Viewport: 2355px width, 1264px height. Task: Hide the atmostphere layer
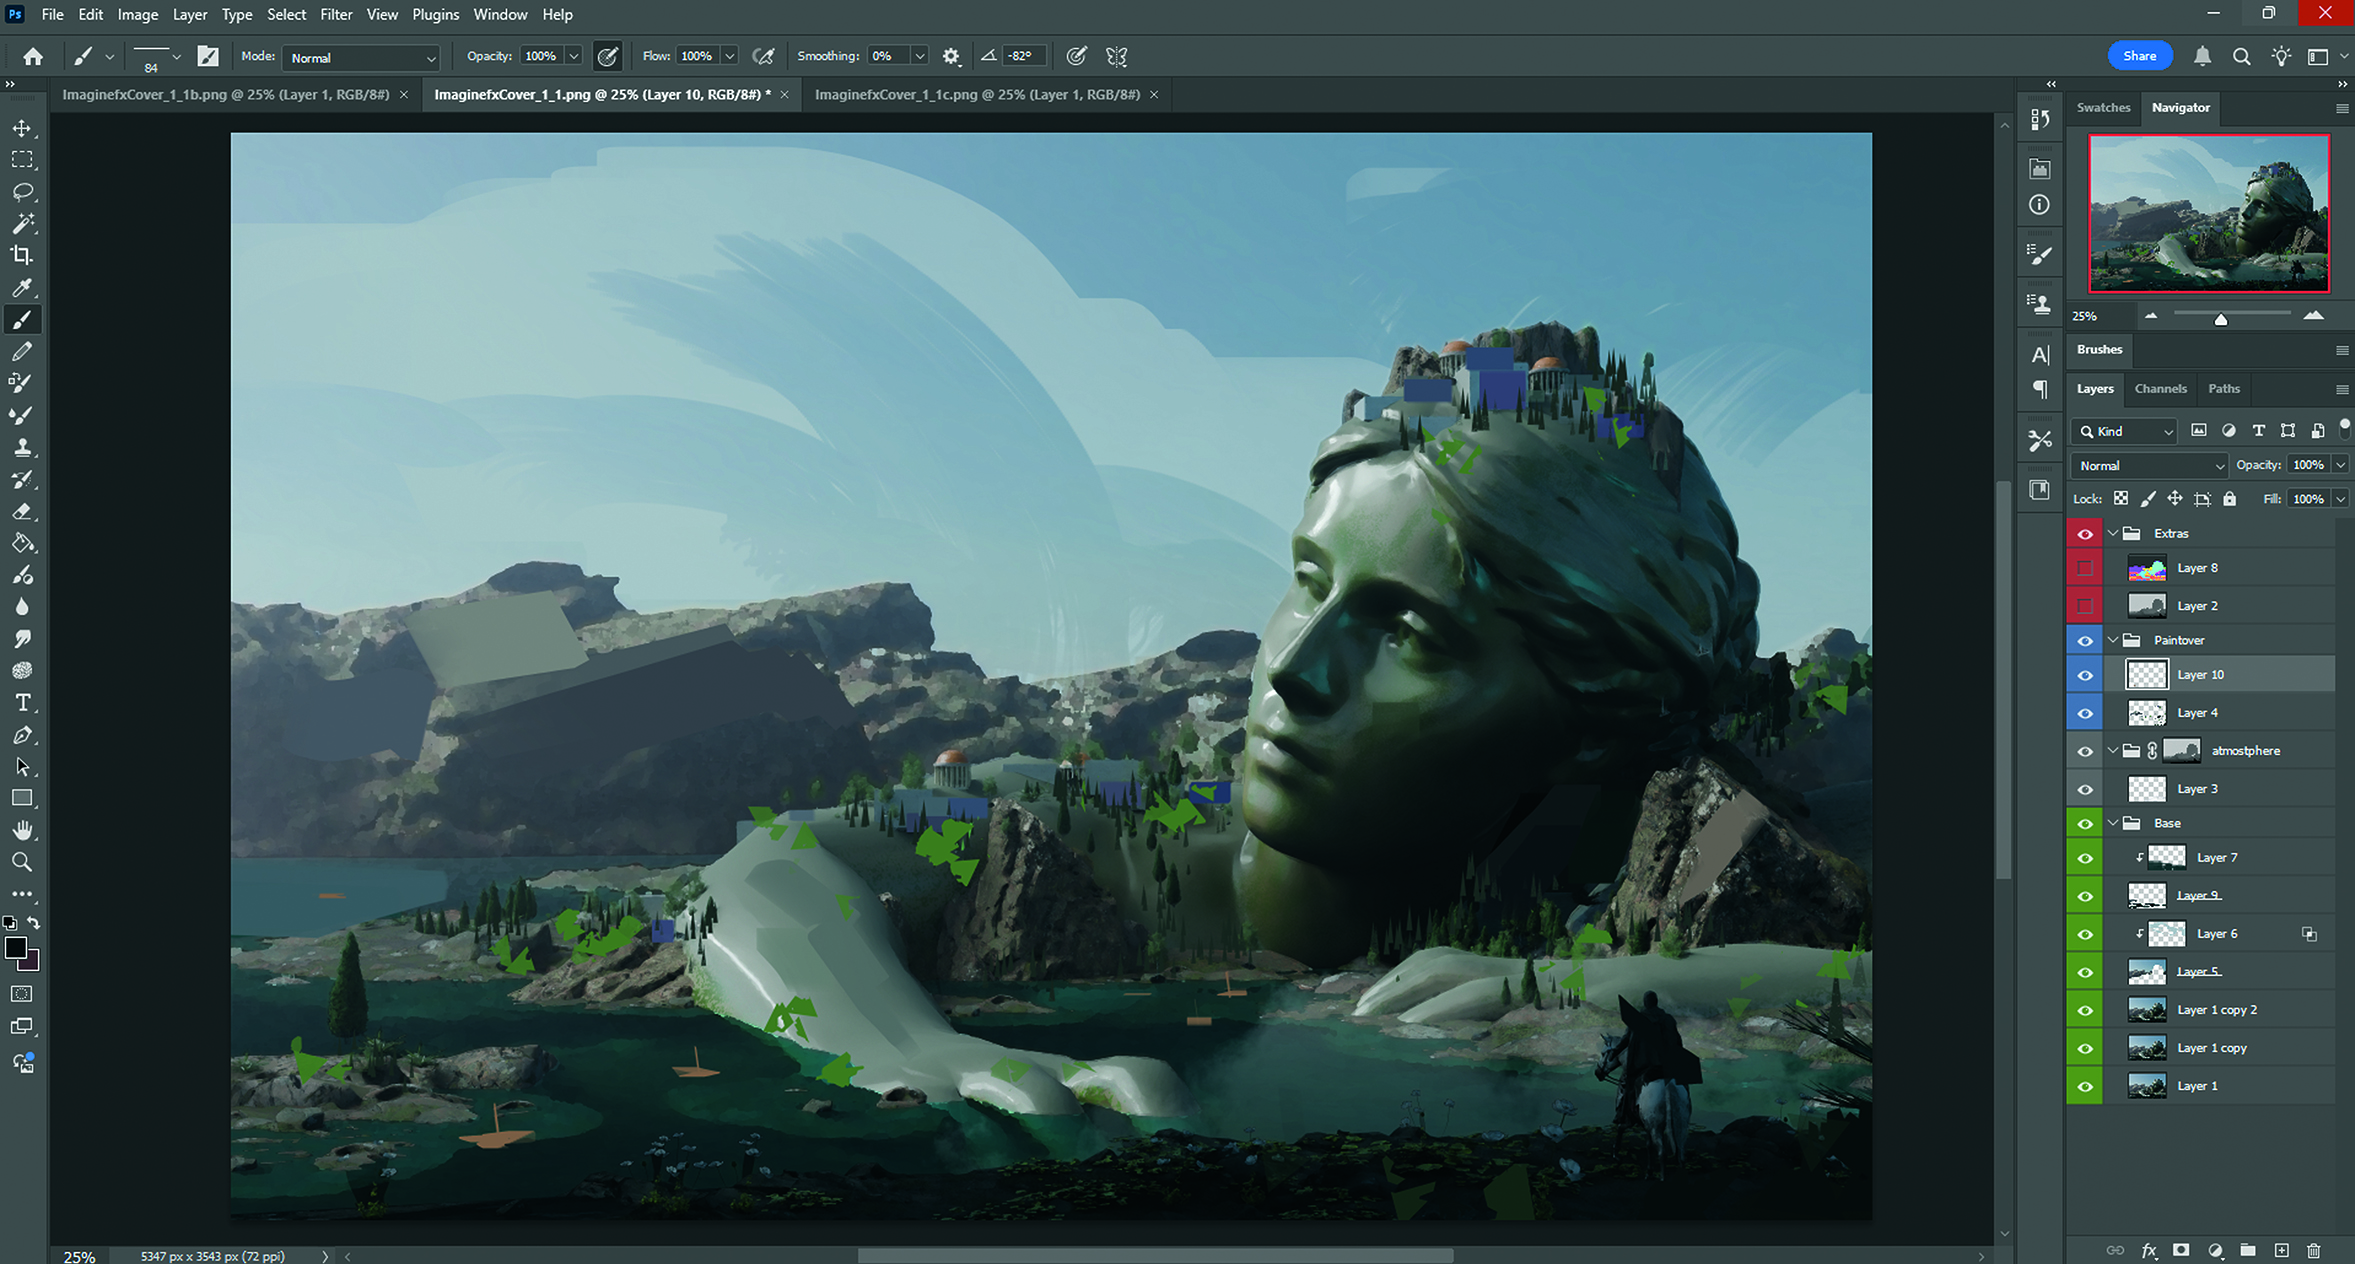[2084, 750]
